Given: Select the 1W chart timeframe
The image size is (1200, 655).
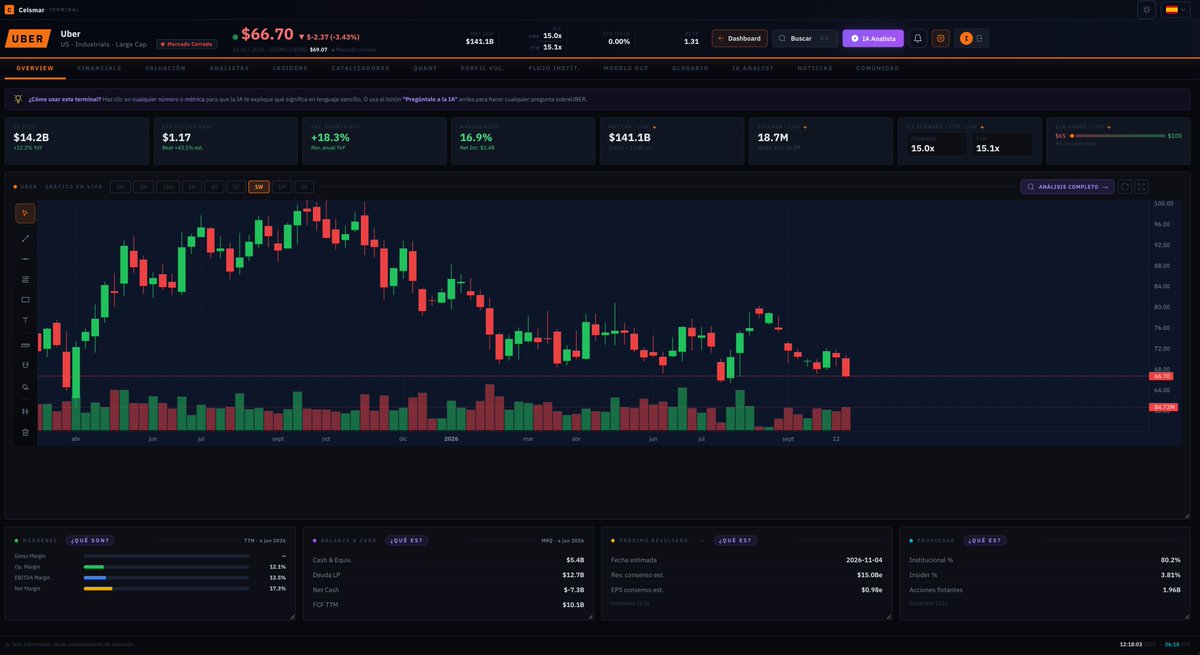Looking at the screenshot, I should coord(259,187).
